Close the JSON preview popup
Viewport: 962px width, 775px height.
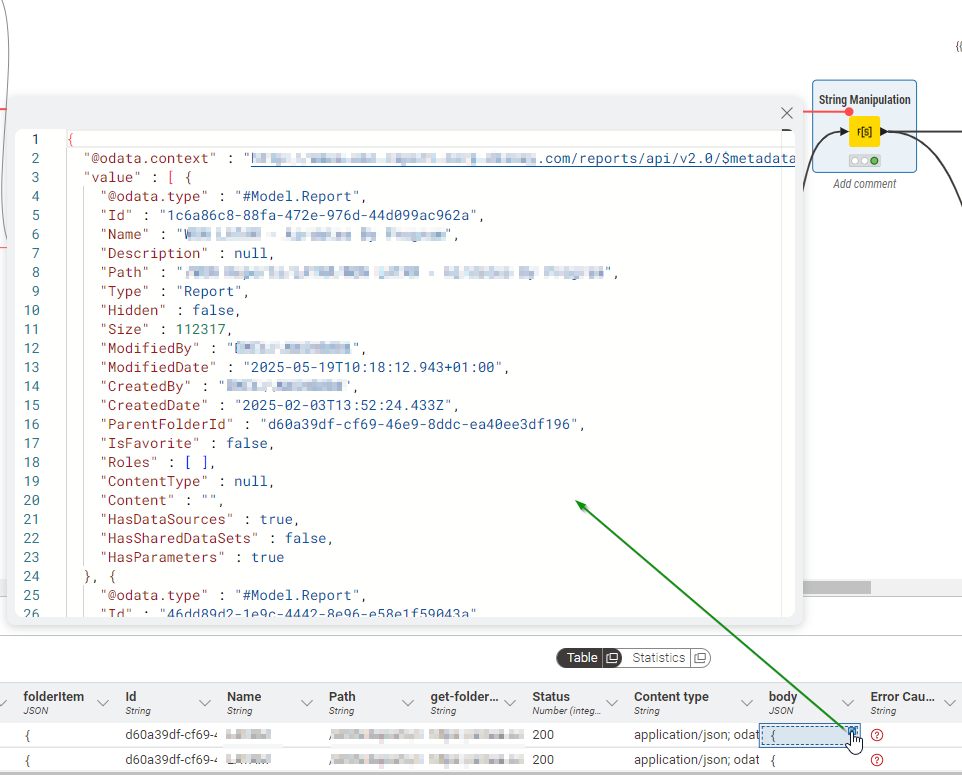tap(787, 114)
